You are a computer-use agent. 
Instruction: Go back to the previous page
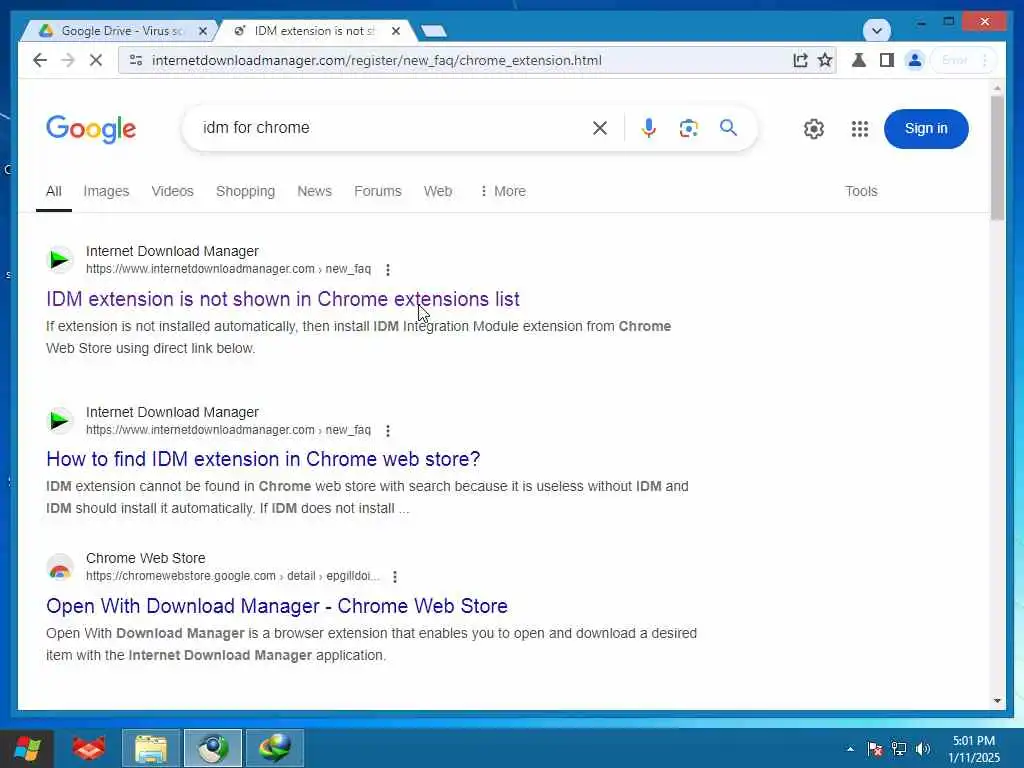coord(40,60)
